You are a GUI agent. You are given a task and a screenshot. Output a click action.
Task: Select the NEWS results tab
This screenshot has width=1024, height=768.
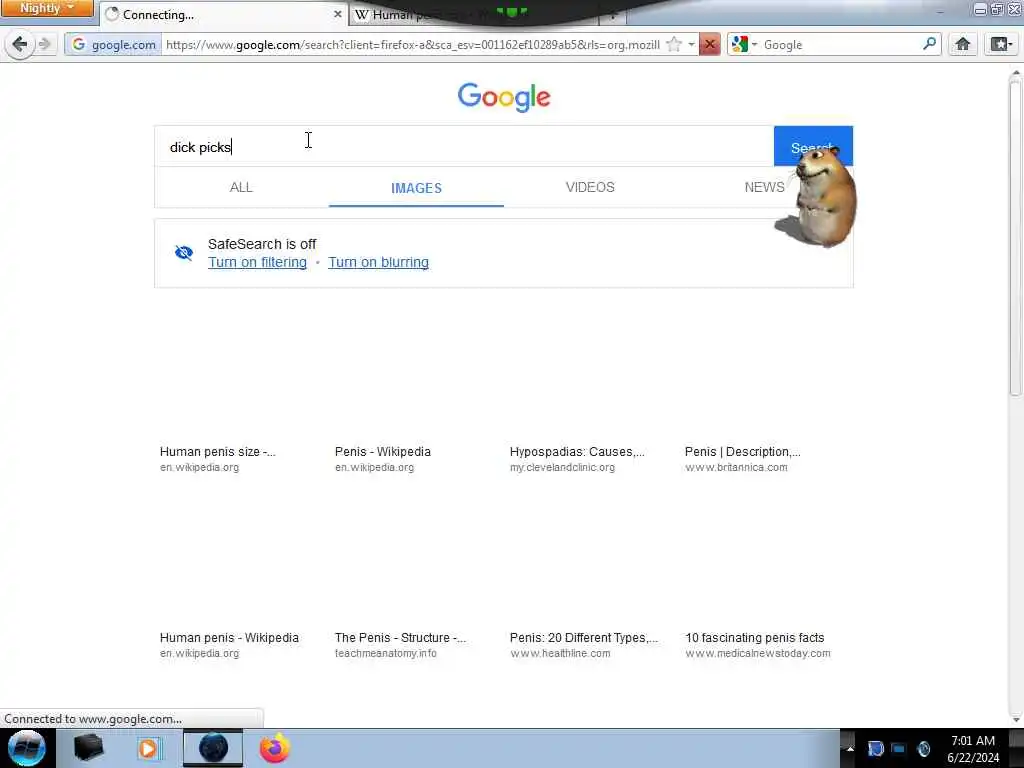764,187
